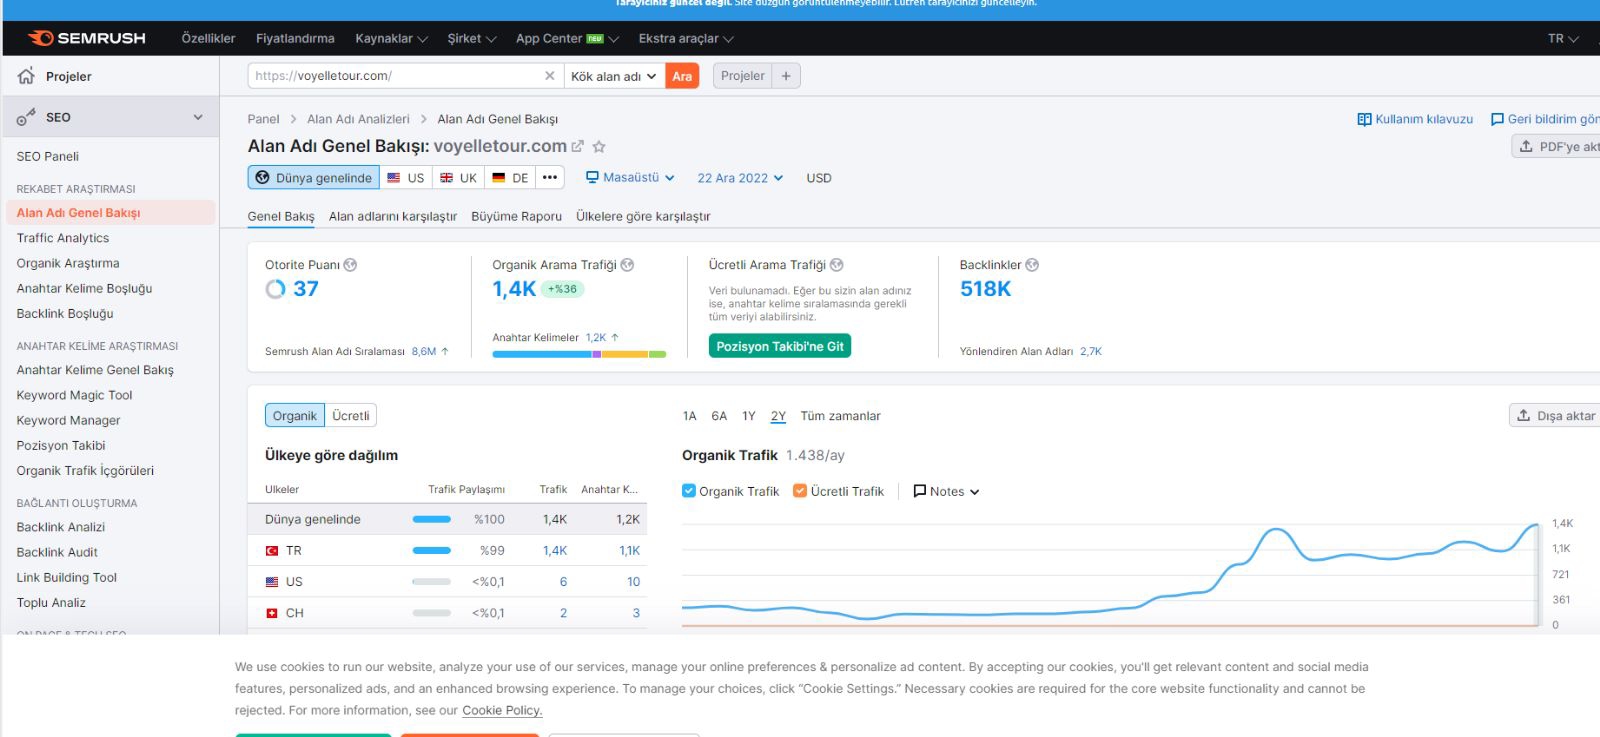Click the Anahtar Kelimeler colored distribution bar
The image size is (1600, 737).
579,354
